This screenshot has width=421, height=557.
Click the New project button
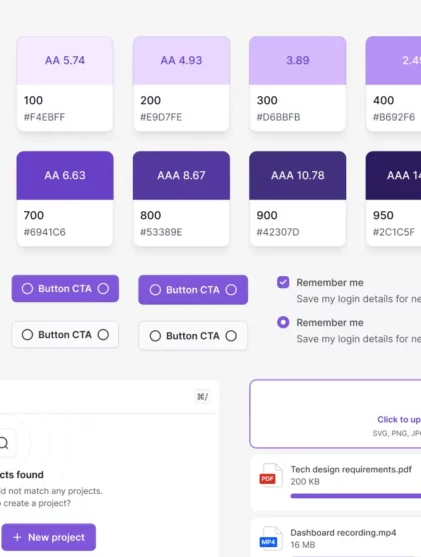click(49, 537)
